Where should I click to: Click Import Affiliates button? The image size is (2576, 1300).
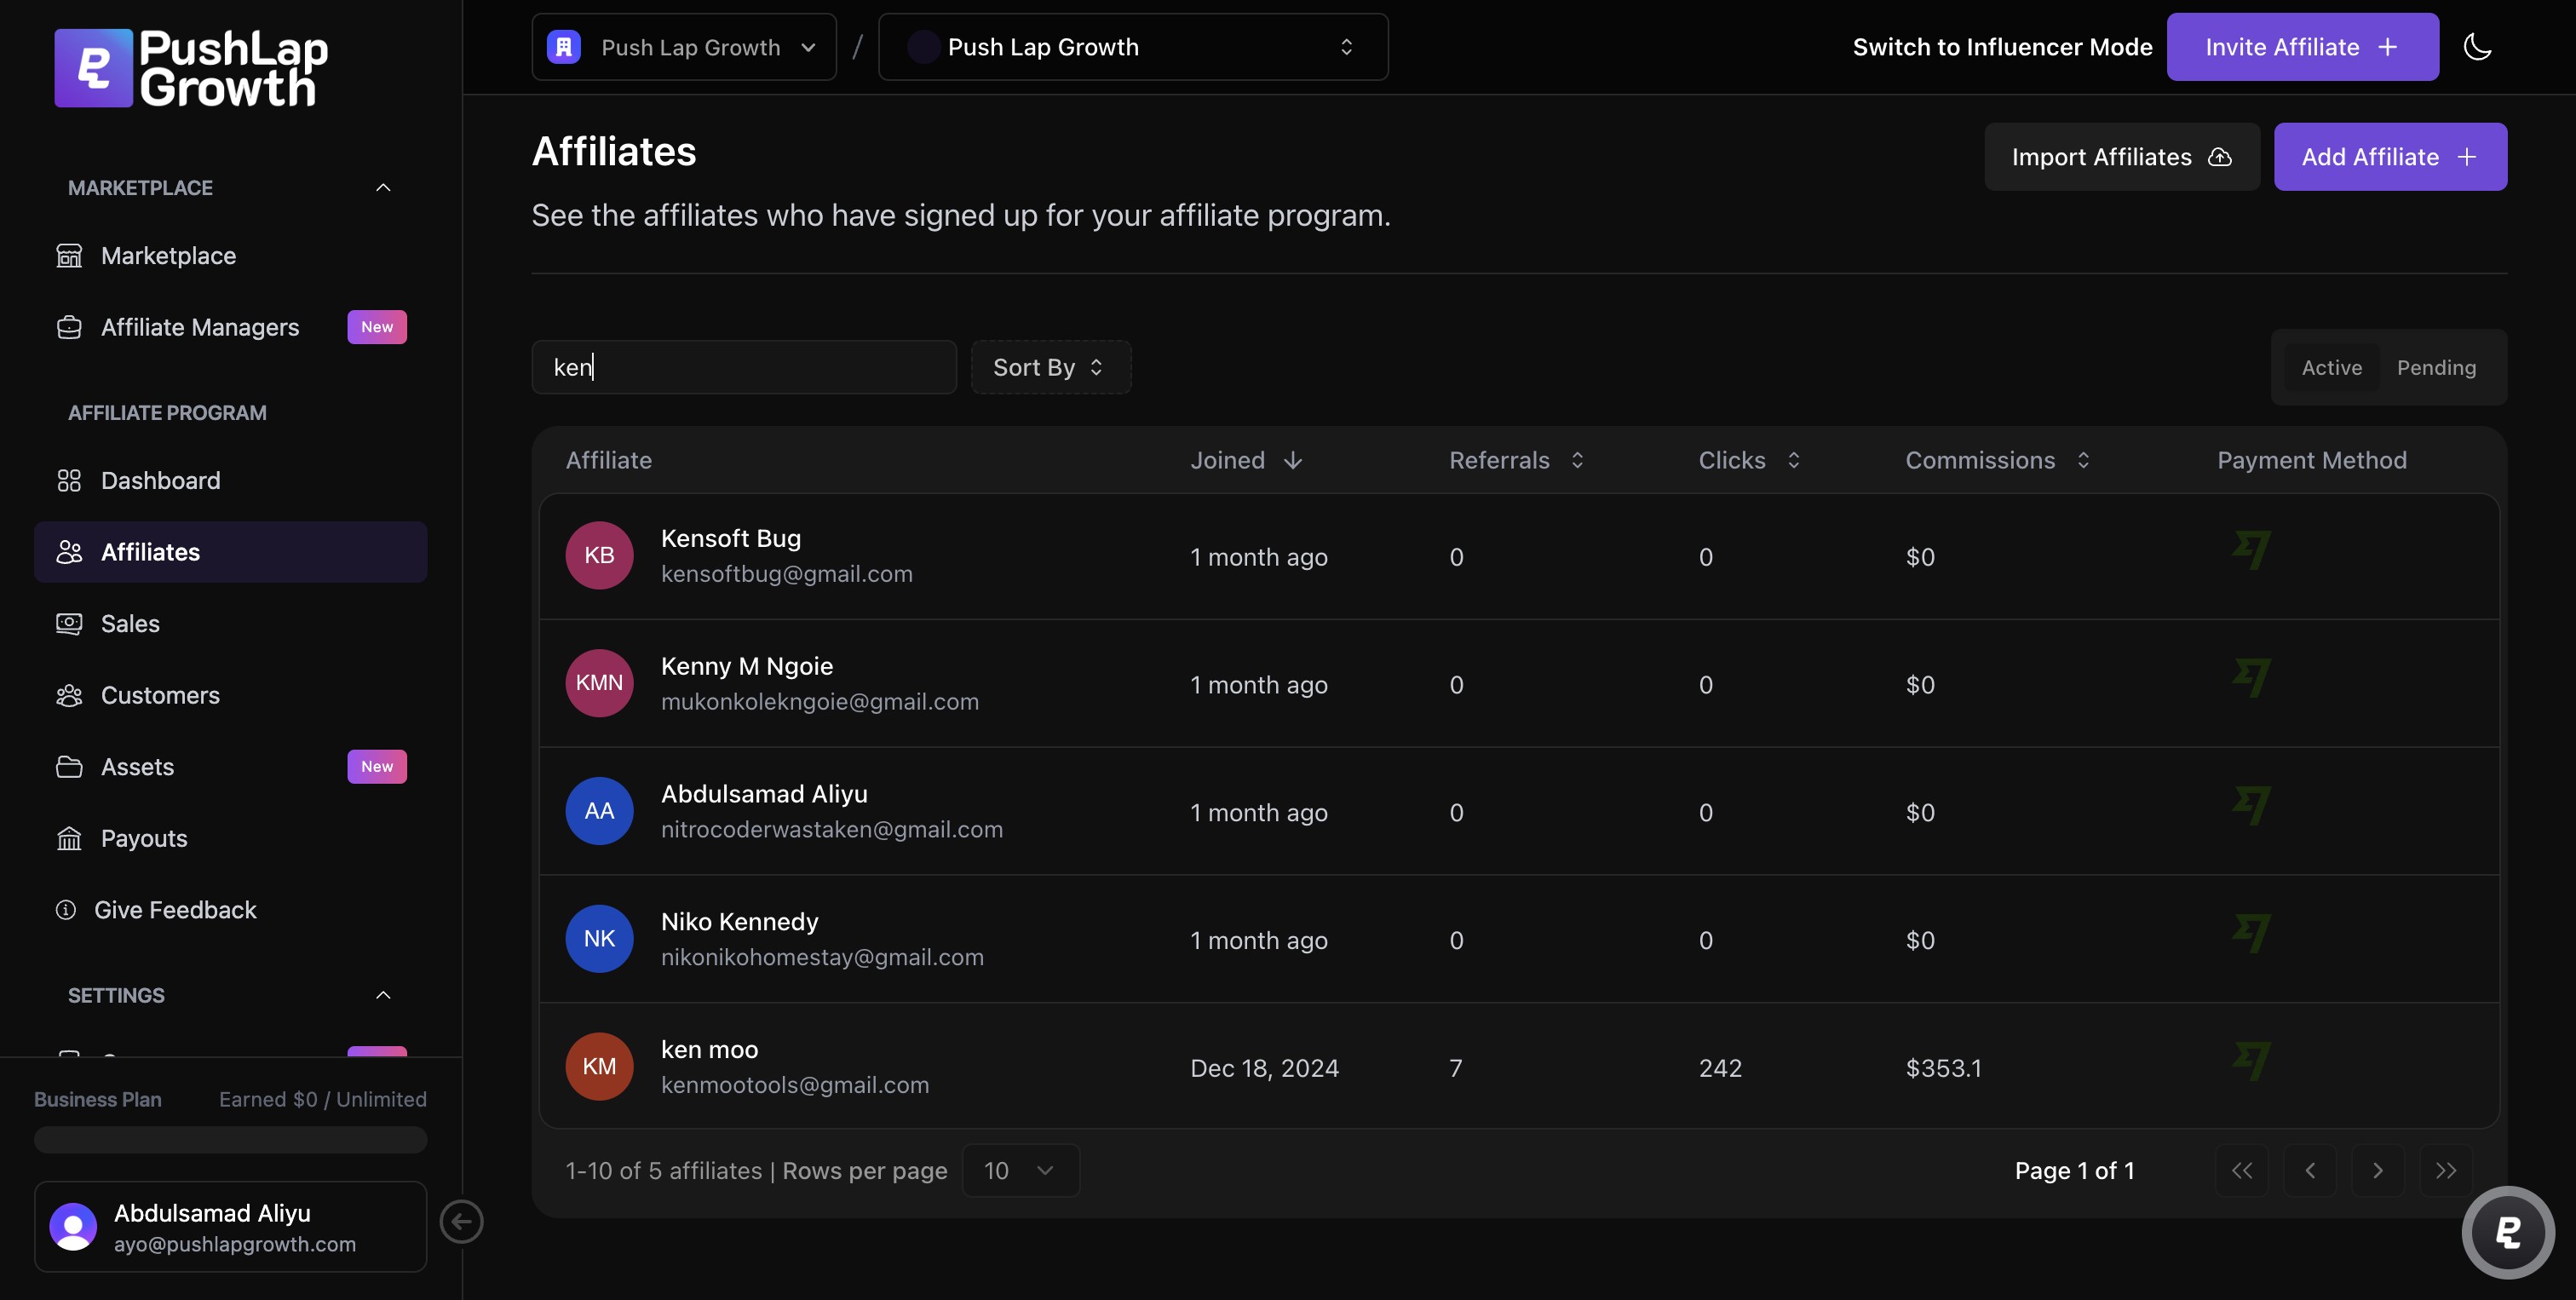[2121, 157]
